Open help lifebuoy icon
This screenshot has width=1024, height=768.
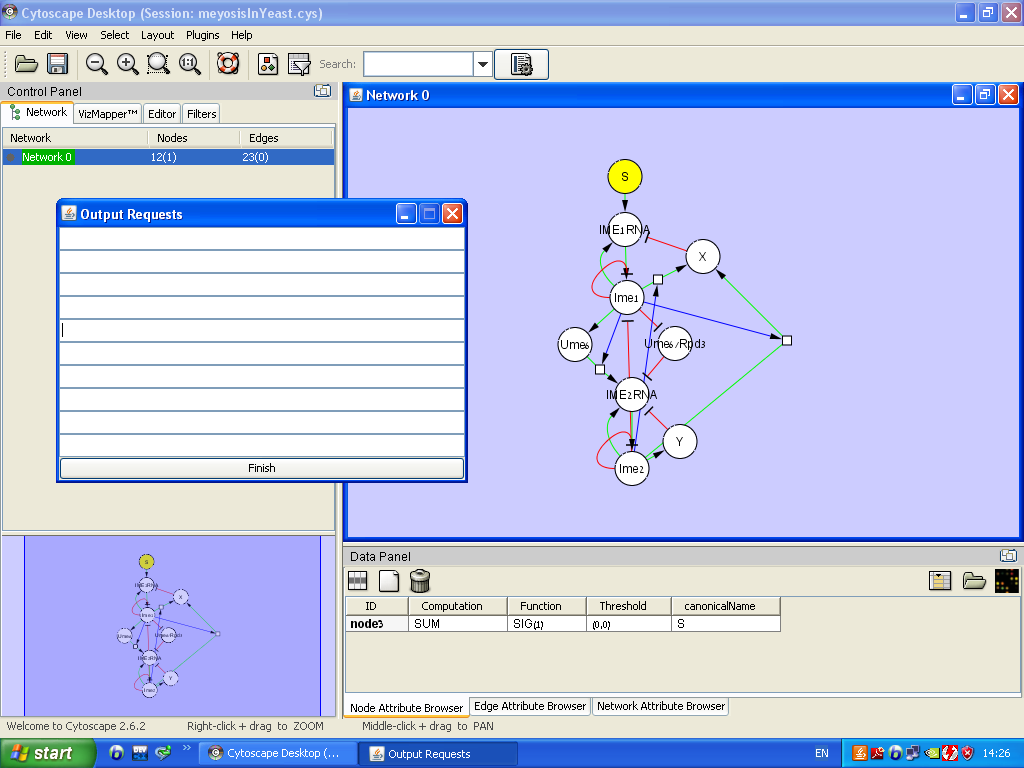228,64
